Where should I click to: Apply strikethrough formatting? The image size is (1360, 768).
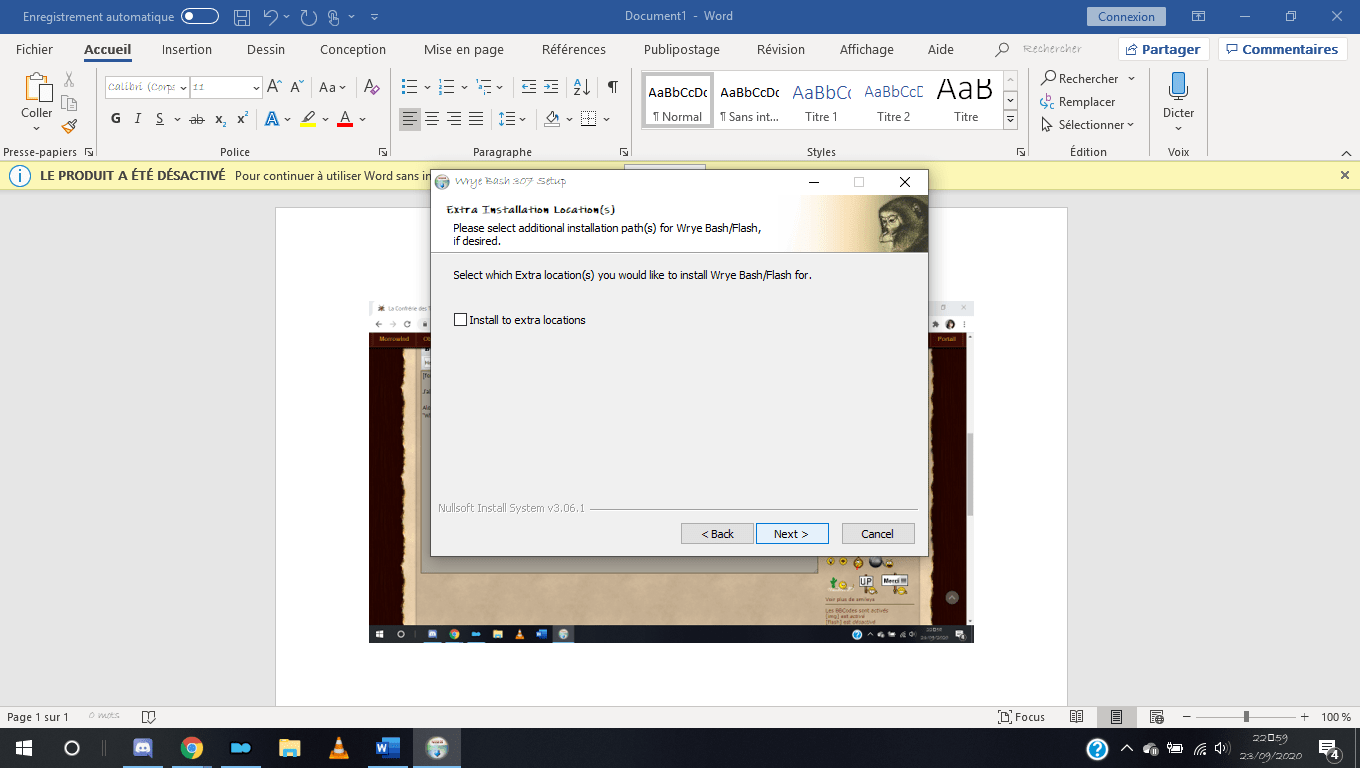[x=197, y=119]
